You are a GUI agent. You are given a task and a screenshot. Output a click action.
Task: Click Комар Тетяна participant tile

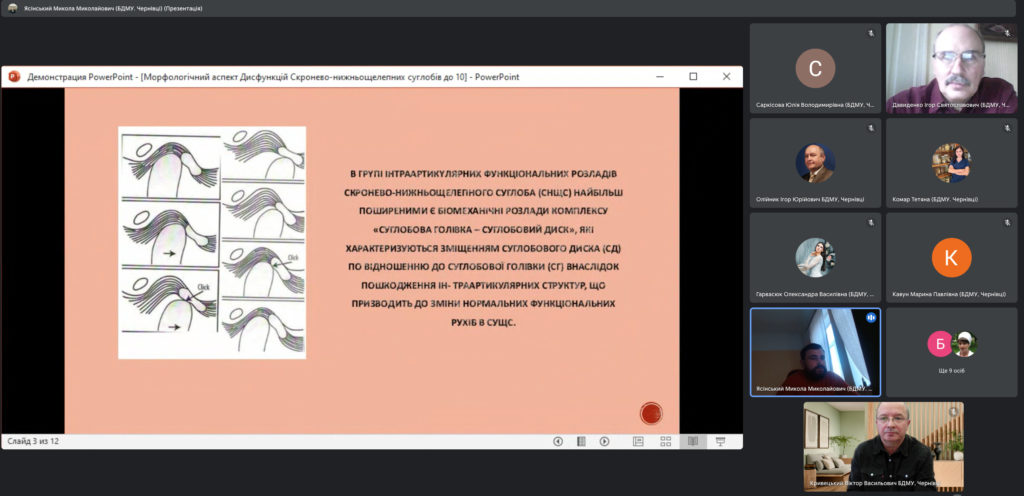[950, 162]
